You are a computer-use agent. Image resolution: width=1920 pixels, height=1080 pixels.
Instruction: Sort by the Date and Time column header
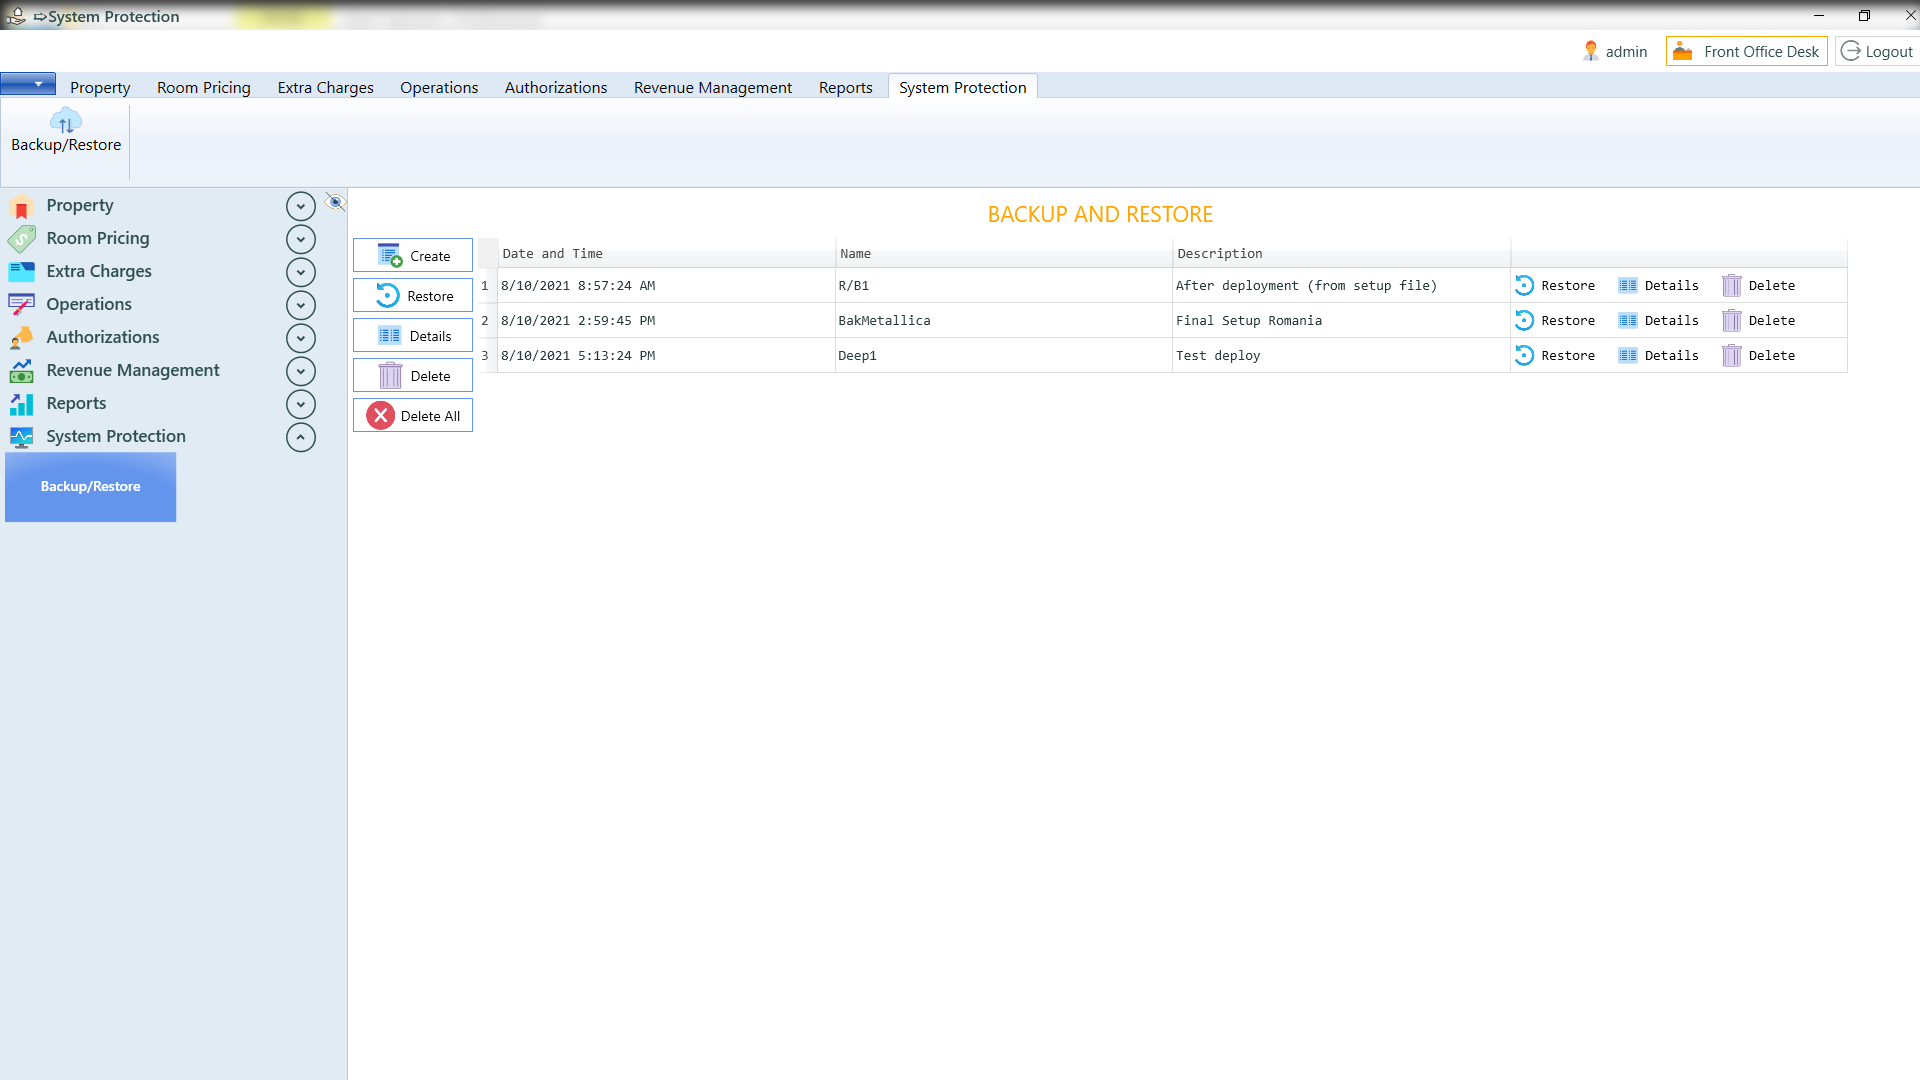pos(666,253)
